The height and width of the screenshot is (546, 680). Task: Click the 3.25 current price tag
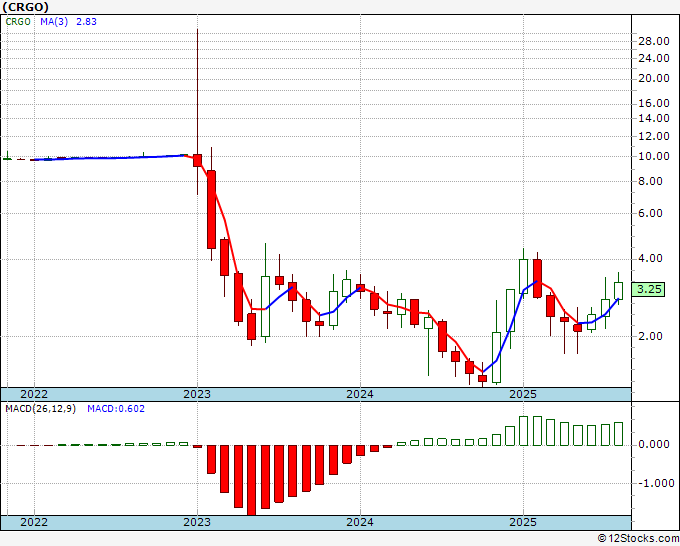(x=648, y=289)
